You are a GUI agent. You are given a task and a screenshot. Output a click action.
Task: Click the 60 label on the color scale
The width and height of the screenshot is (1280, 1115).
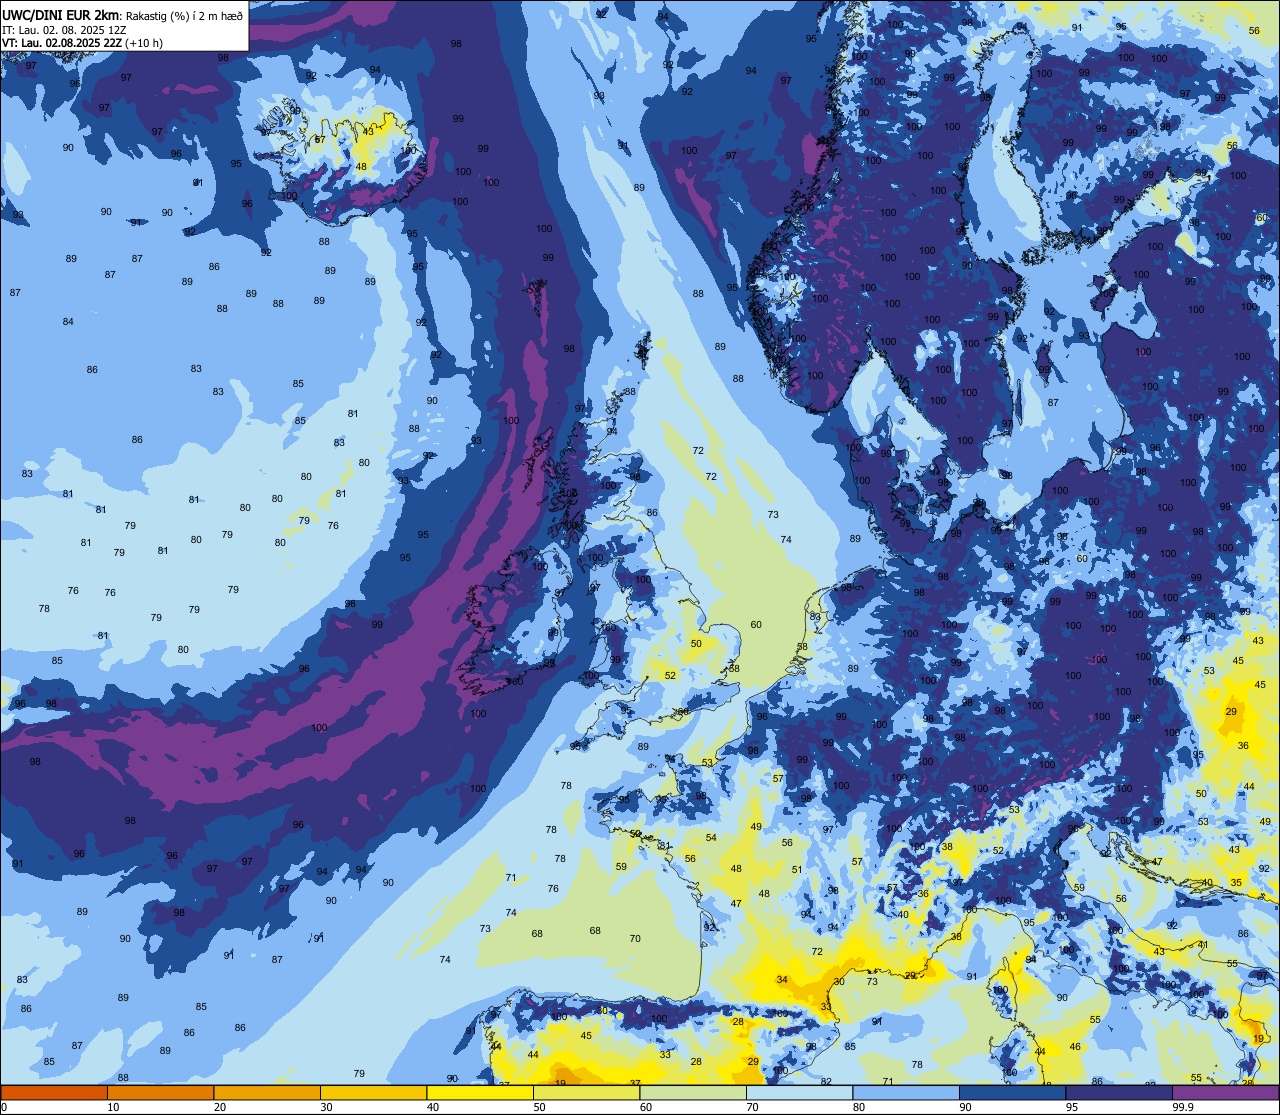tap(646, 1107)
